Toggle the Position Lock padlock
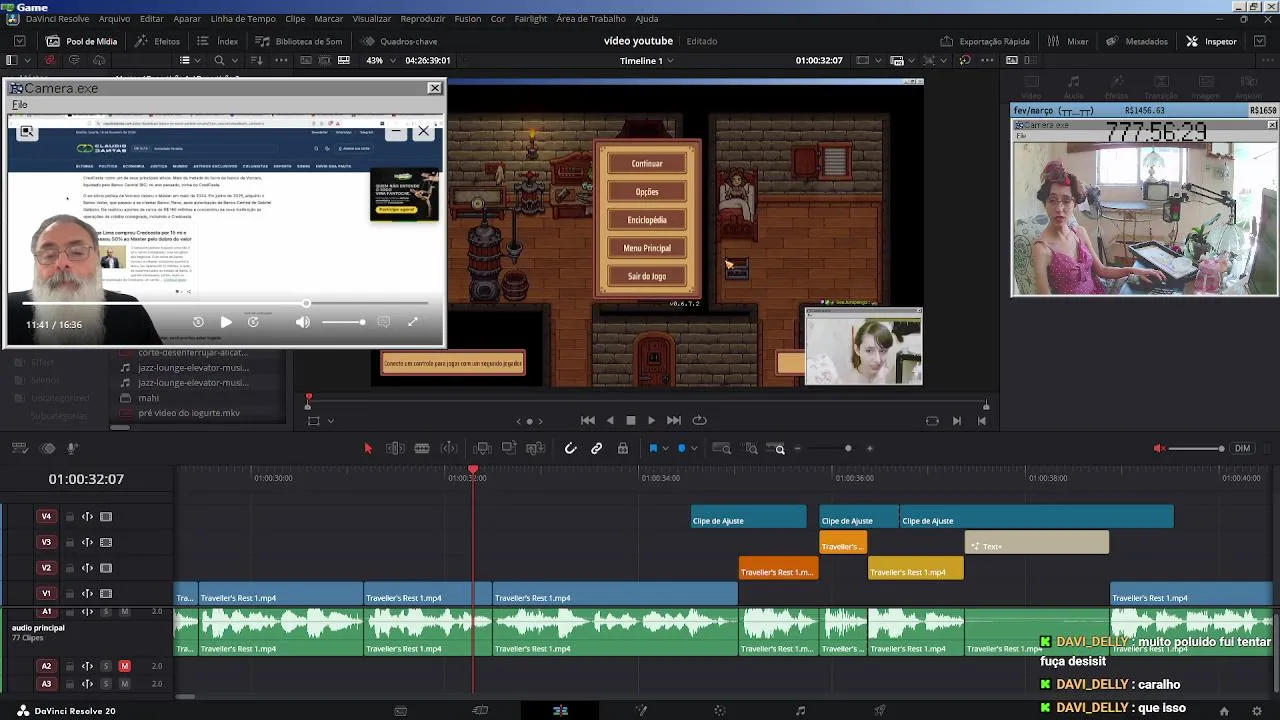Viewport: 1280px width, 720px height. pos(623,449)
